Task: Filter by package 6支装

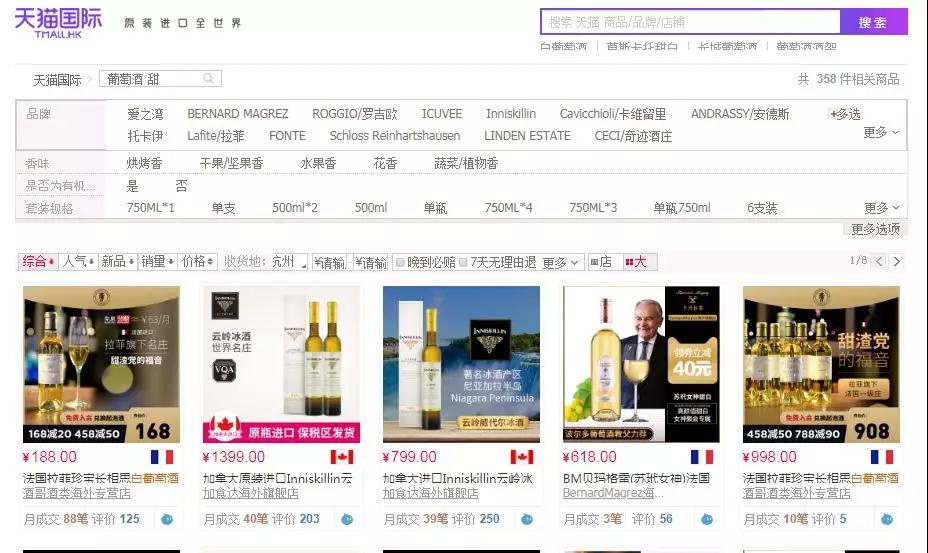Action: (762, 208)
